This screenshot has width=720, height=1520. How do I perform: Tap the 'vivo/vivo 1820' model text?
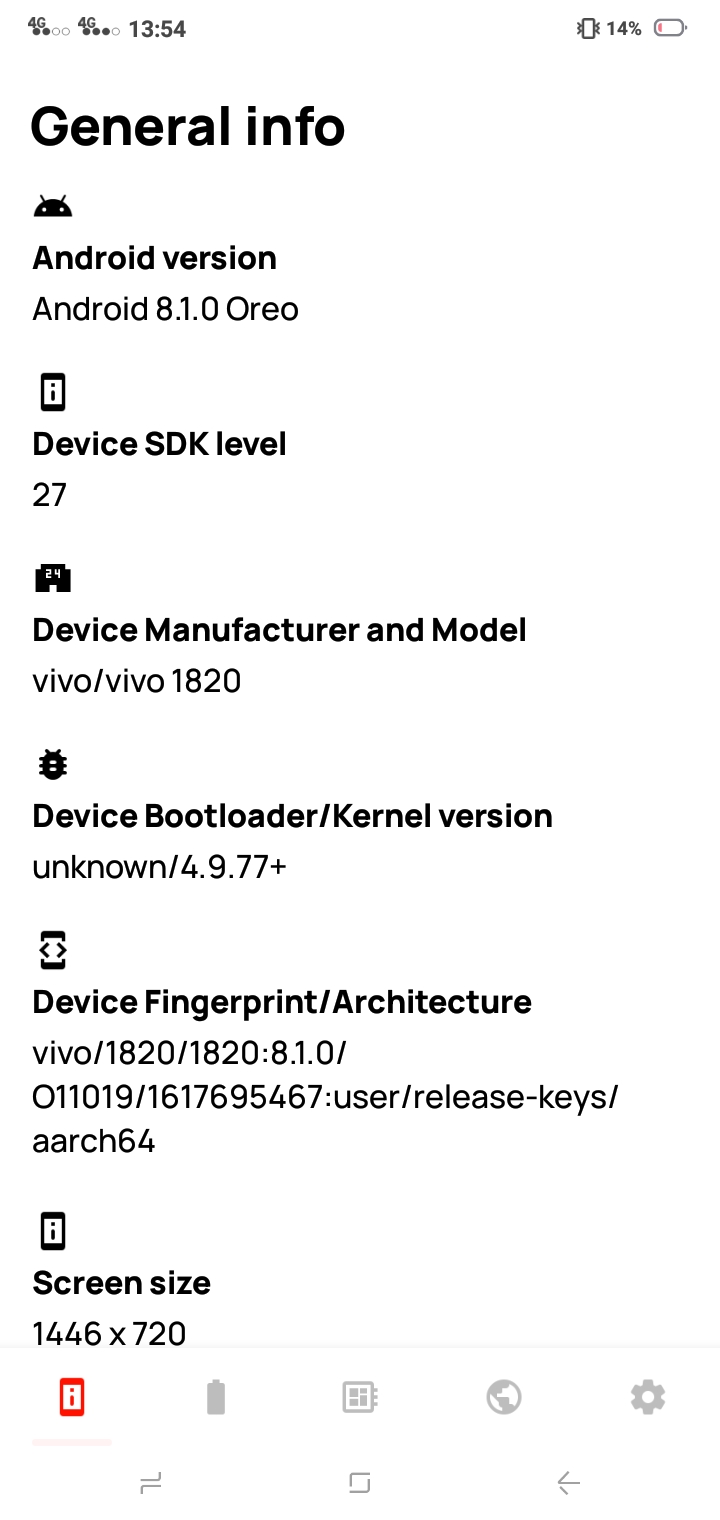137,681
